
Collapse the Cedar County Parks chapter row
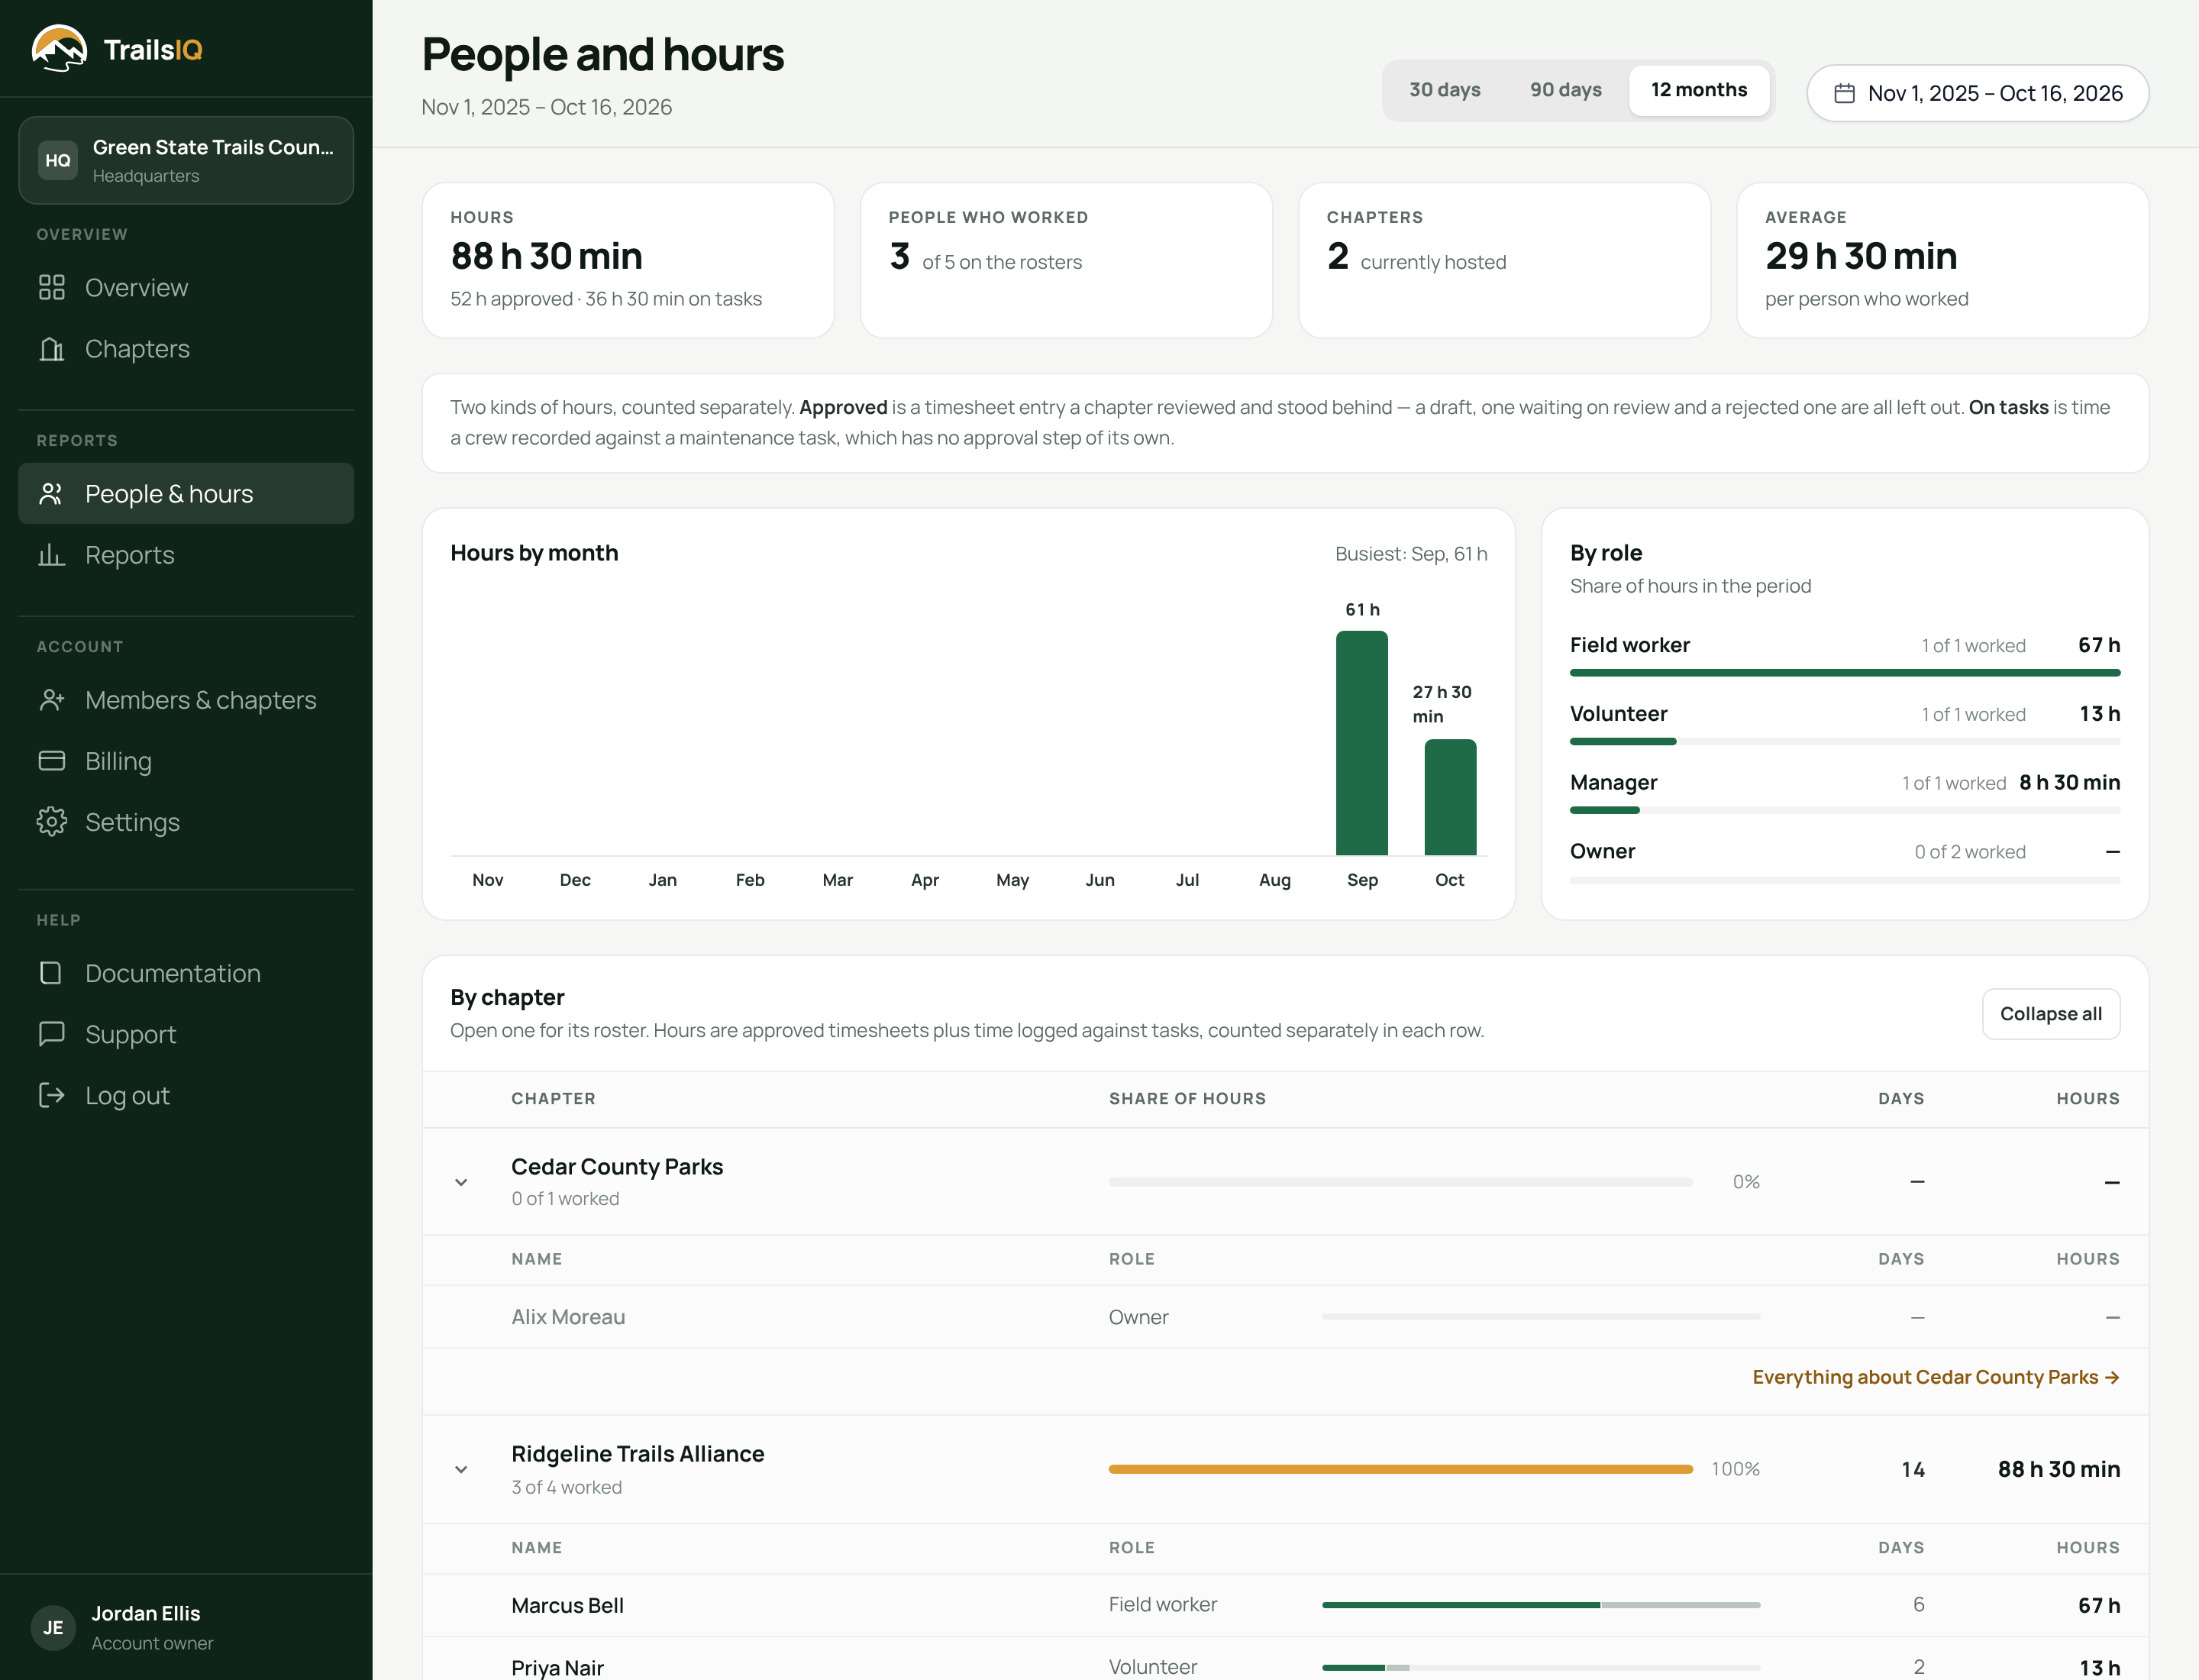click(x=461, y=1182)
